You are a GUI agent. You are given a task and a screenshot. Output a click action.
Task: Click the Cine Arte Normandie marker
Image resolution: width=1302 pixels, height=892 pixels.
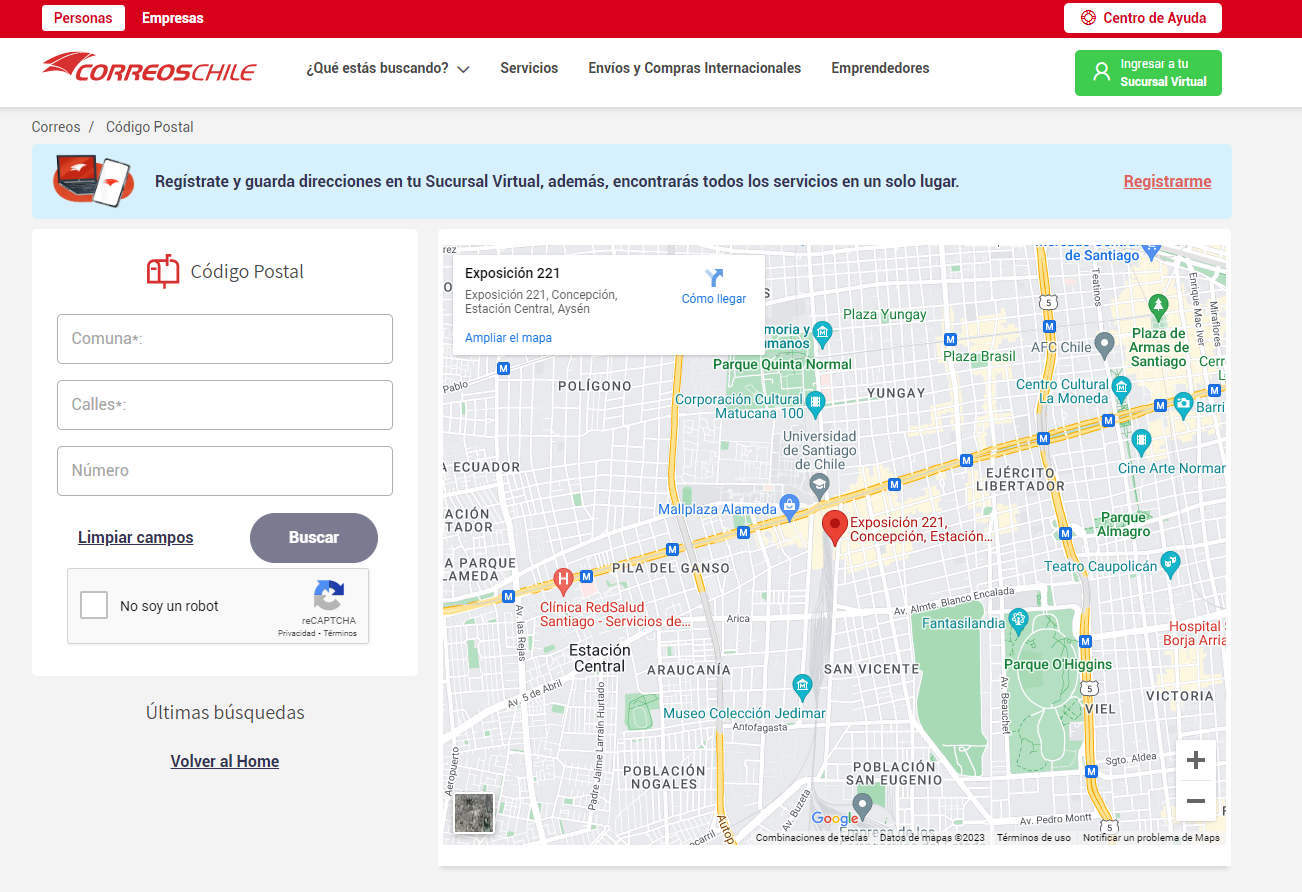pyautogui.click(x=1141, y=442)
